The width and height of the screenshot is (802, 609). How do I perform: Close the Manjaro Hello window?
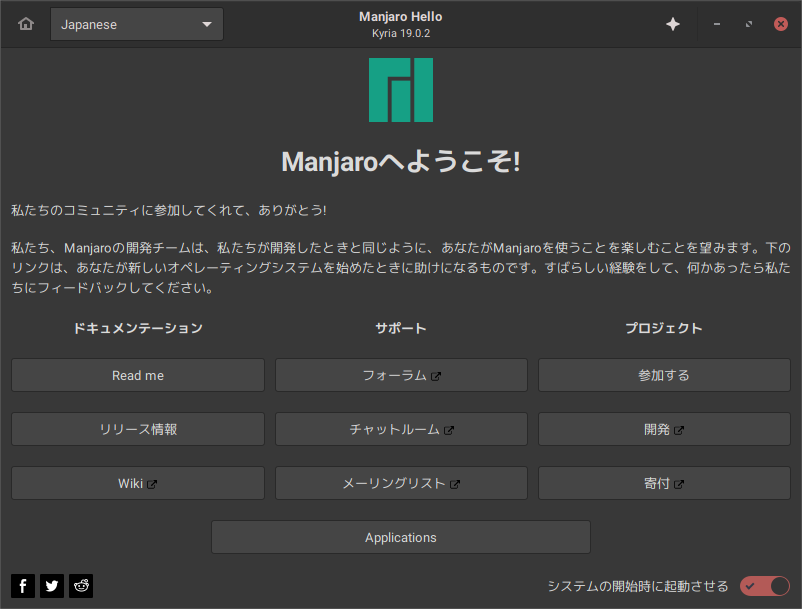[781, 24]
